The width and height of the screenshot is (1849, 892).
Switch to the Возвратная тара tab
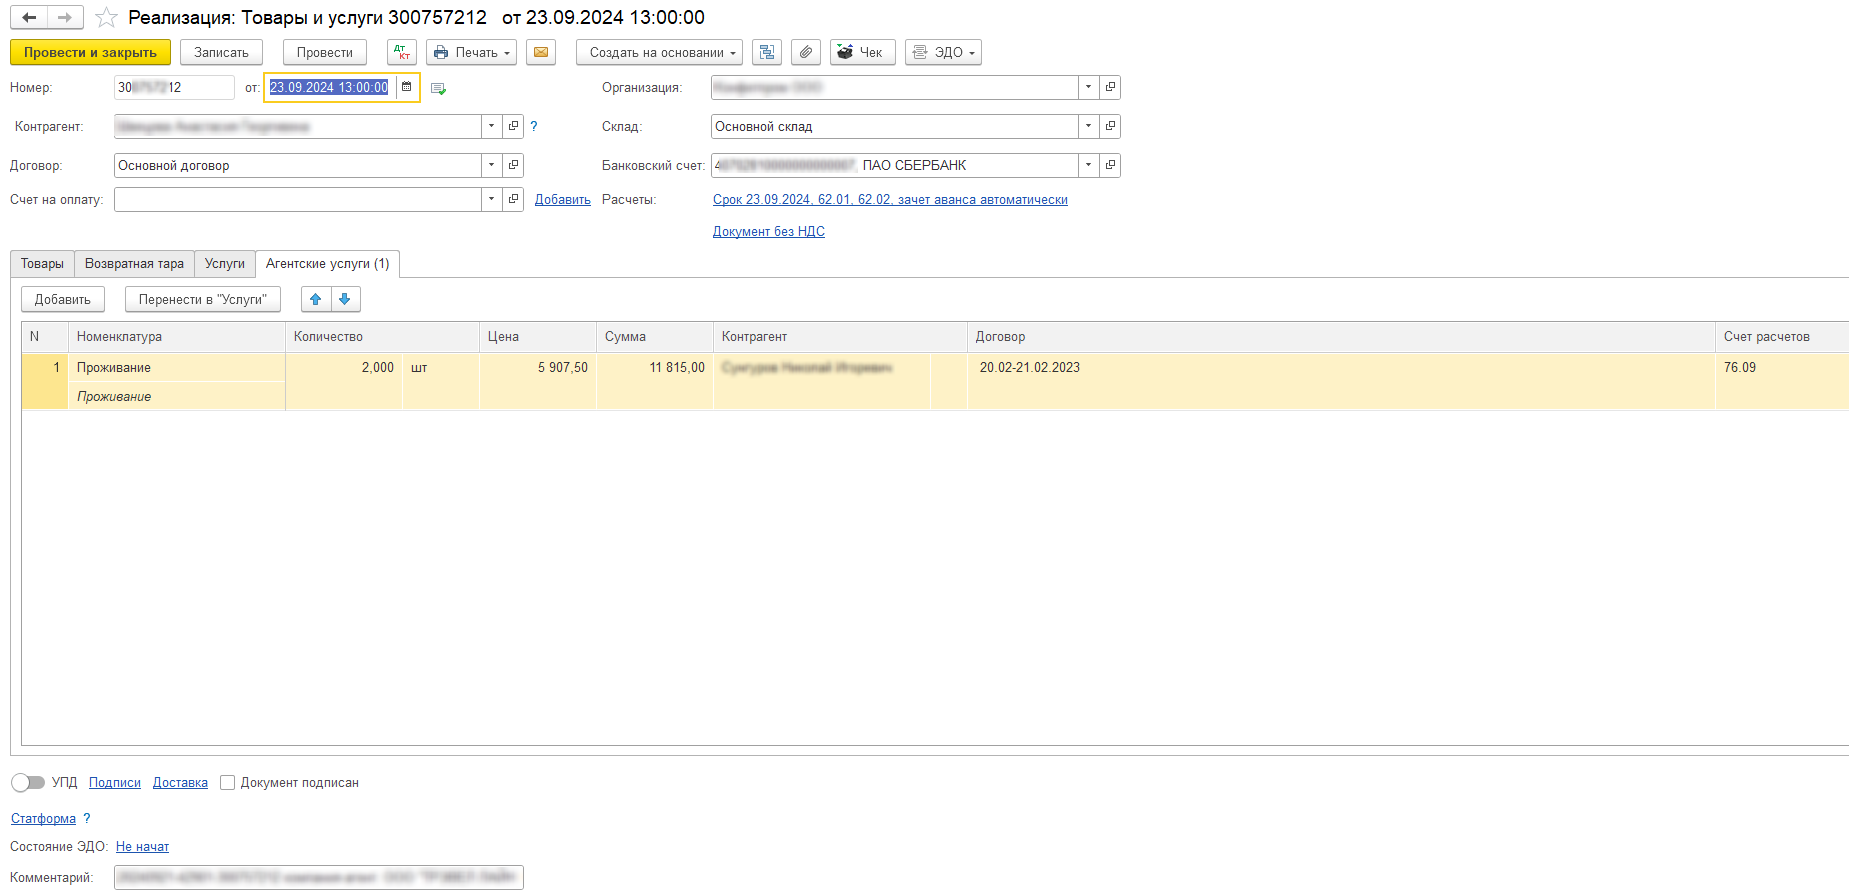[x=134, y=263]
